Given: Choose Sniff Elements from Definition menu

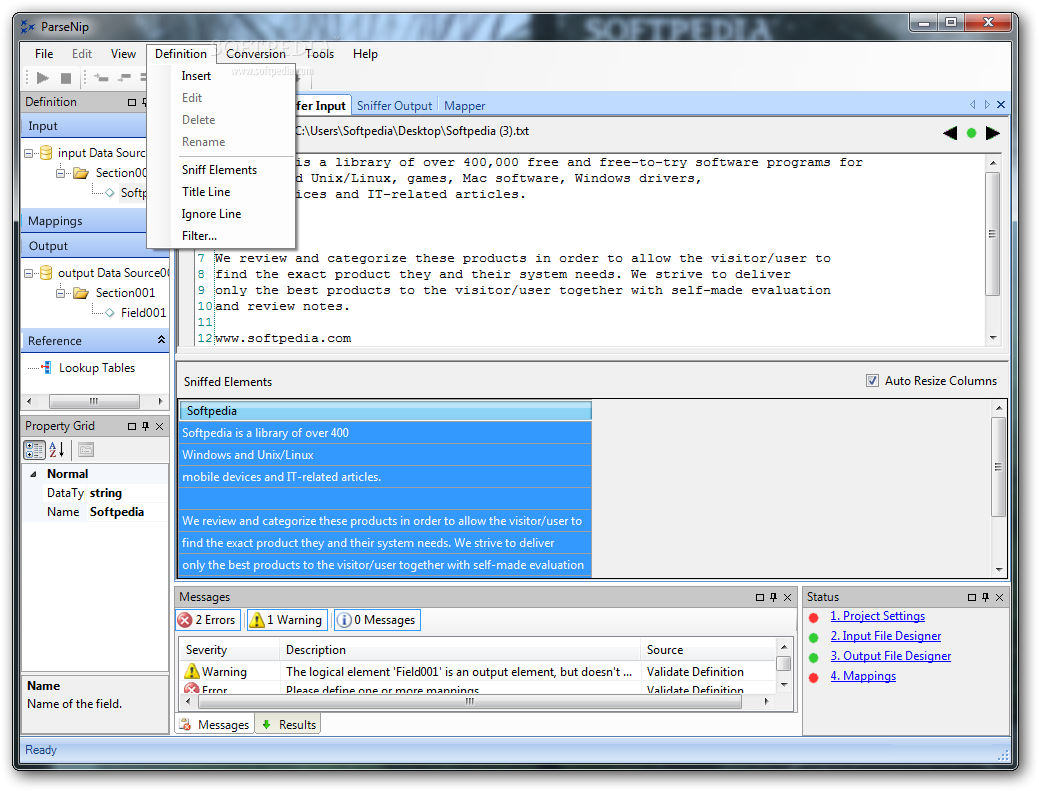Looking at the screenshot, I should tap(221, 170).
